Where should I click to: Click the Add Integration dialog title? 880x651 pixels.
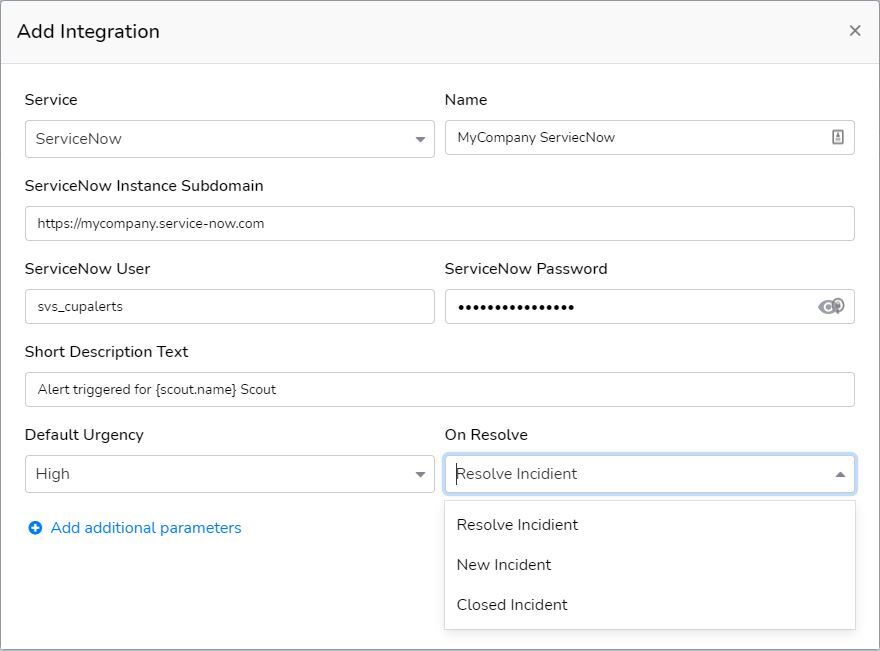[88, 31]
